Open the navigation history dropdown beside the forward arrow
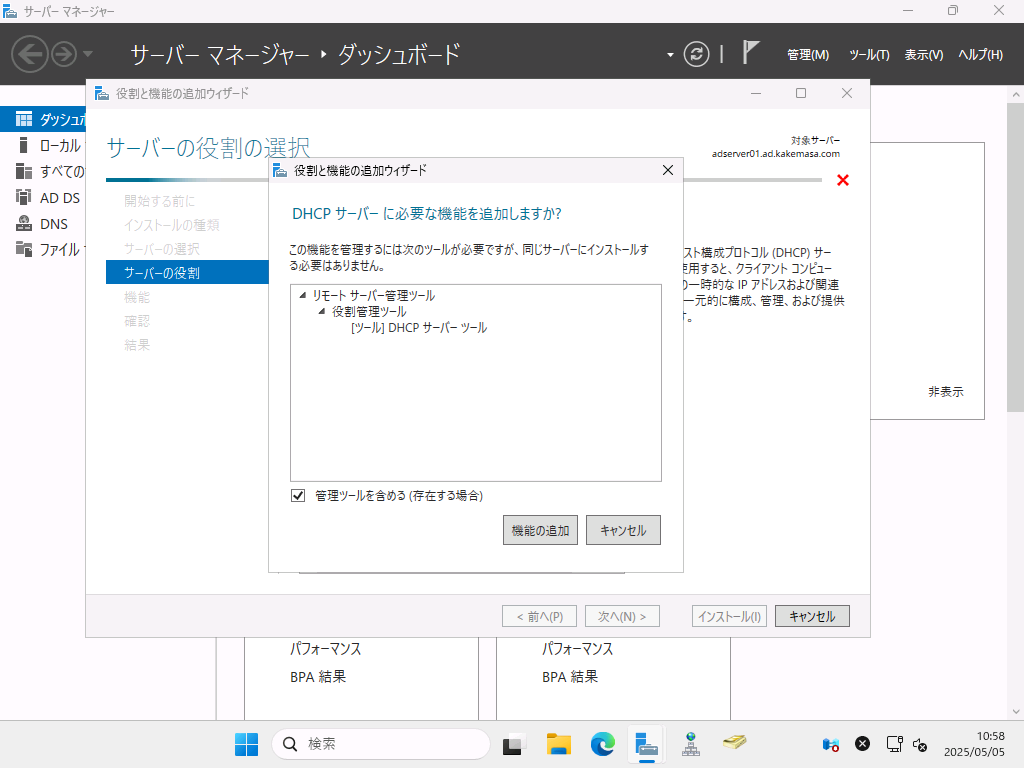 [x=88, y=54]
